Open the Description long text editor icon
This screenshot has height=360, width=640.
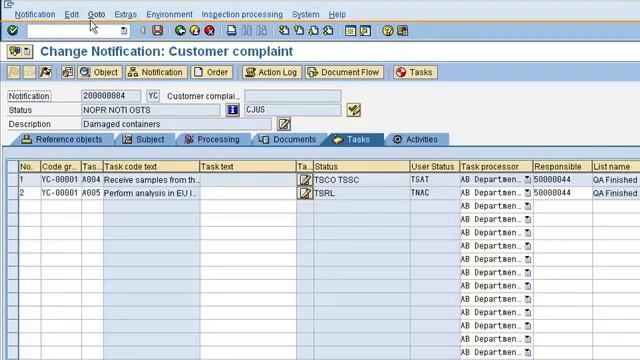tap(284, 124)
